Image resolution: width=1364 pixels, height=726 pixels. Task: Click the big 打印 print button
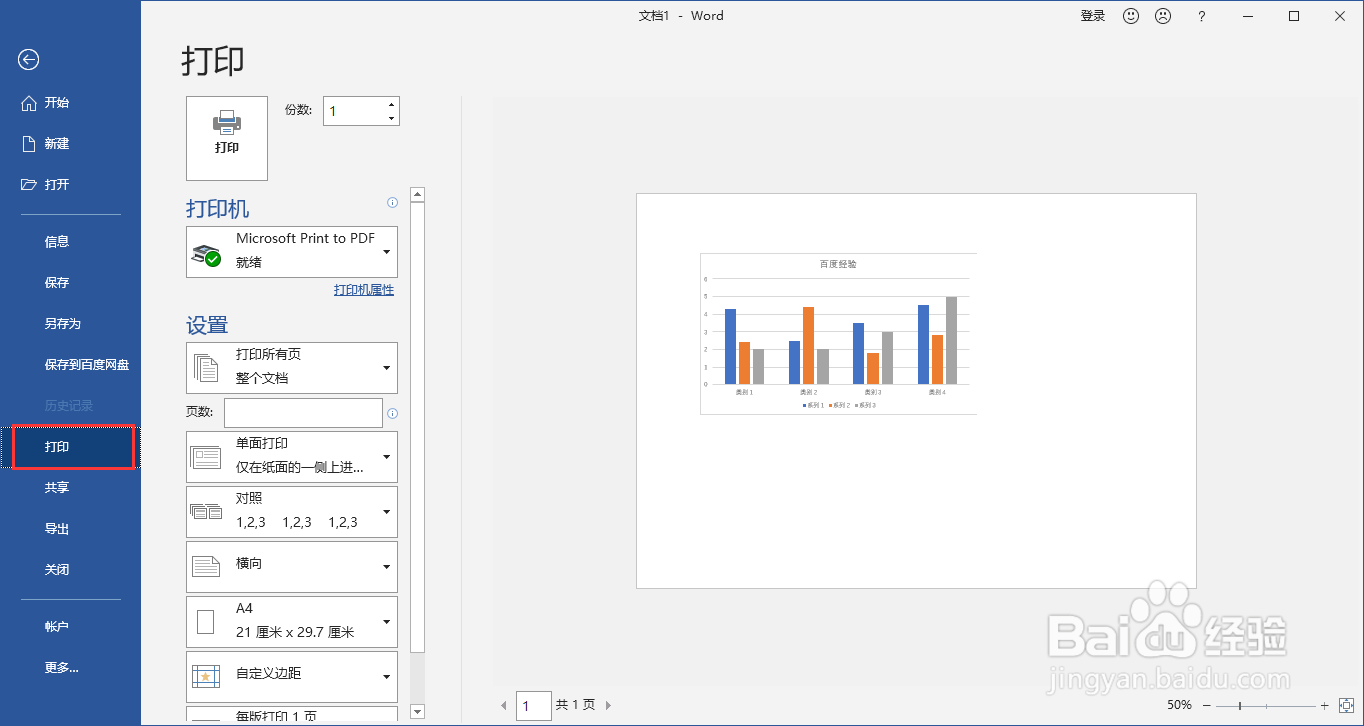click(x=227, y=138)
